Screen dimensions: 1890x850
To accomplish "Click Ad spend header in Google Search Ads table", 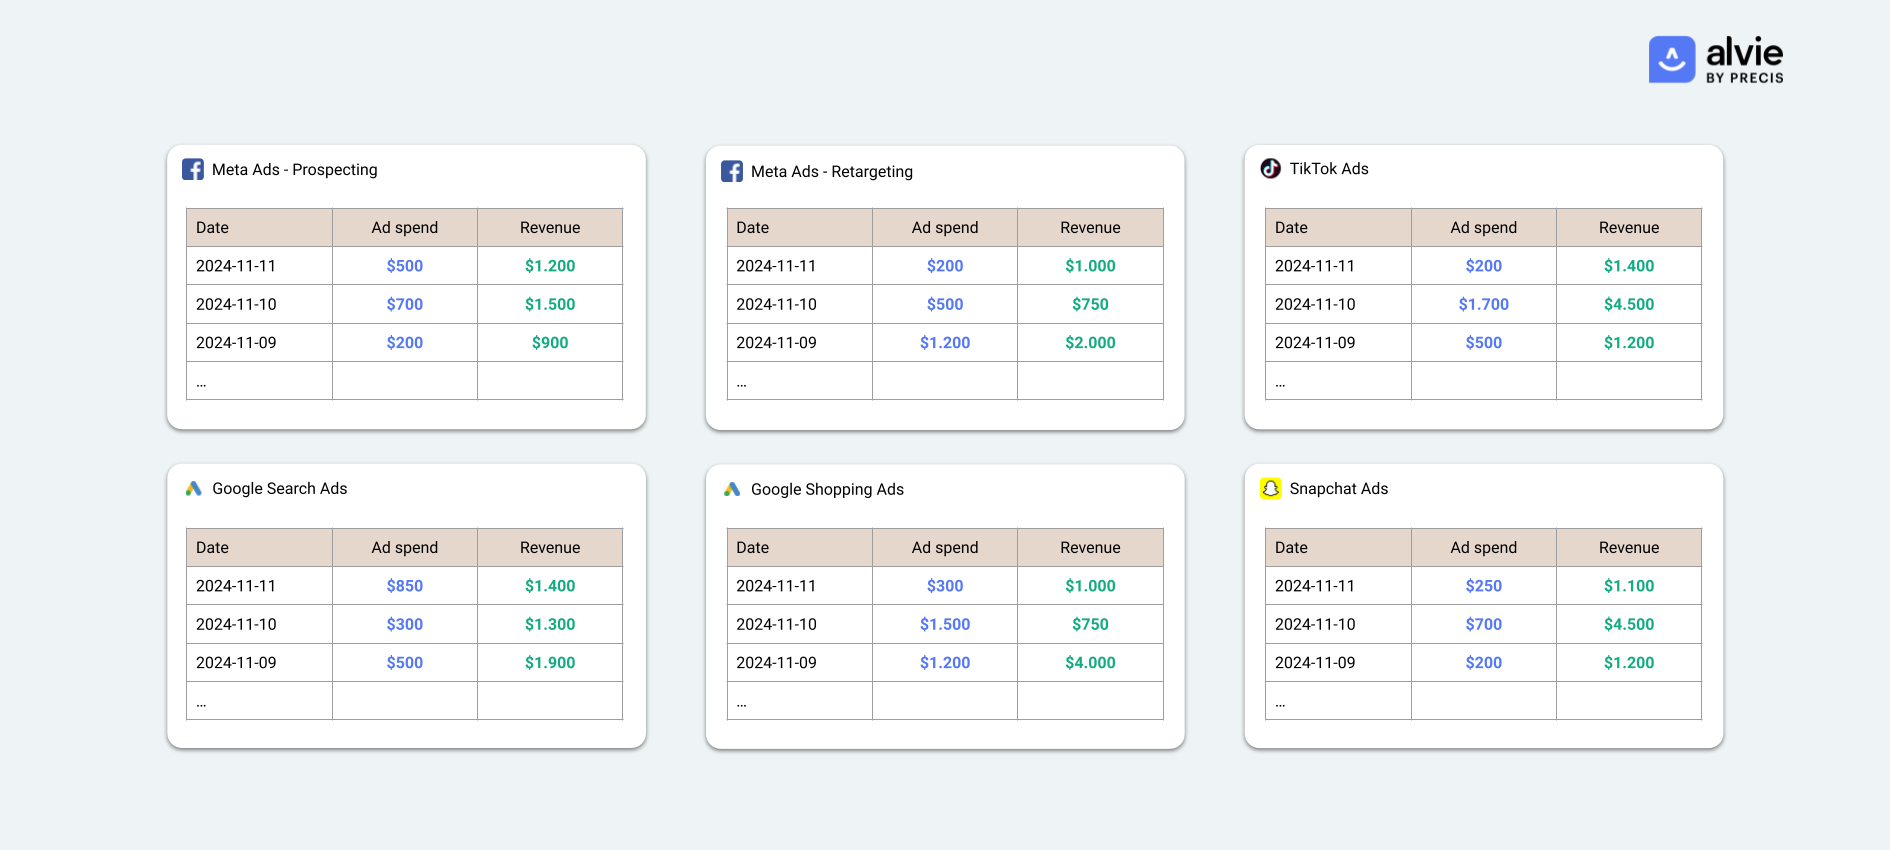I will tap(405, 547).
